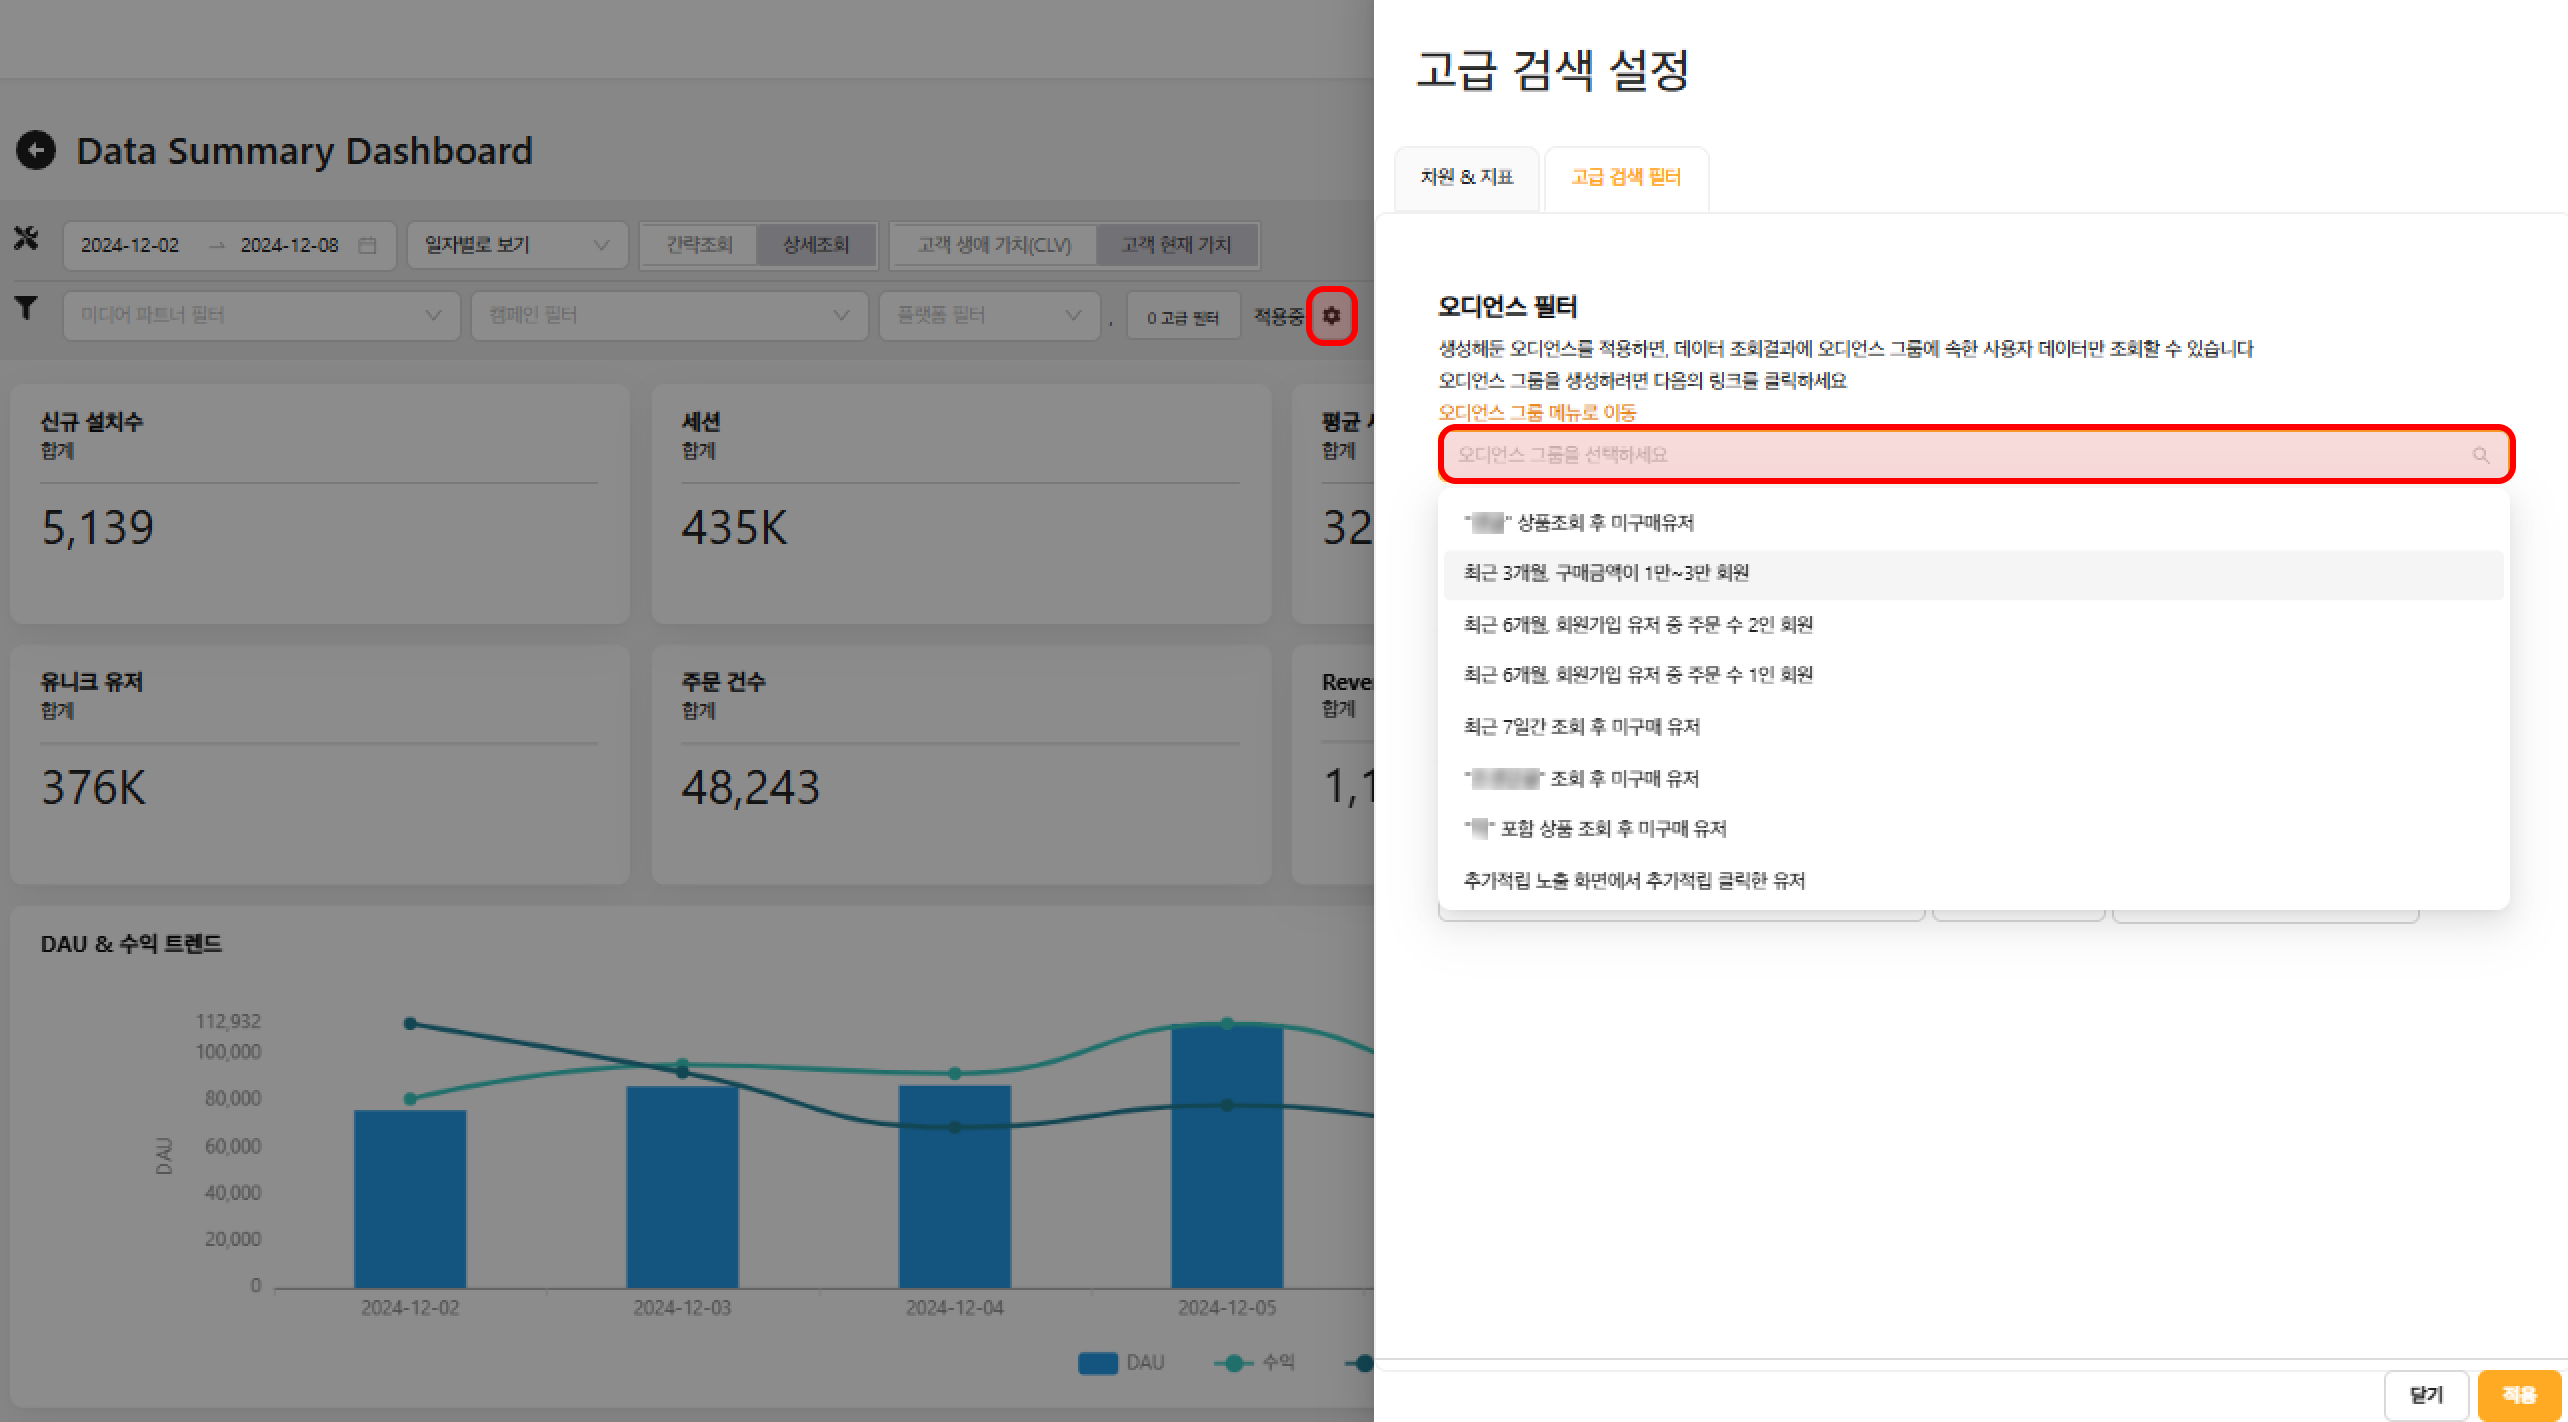Click the back arrow beside Data Summary Dashboard
This screenshot has width=2568, height=1422.
[x=36, y=151]
